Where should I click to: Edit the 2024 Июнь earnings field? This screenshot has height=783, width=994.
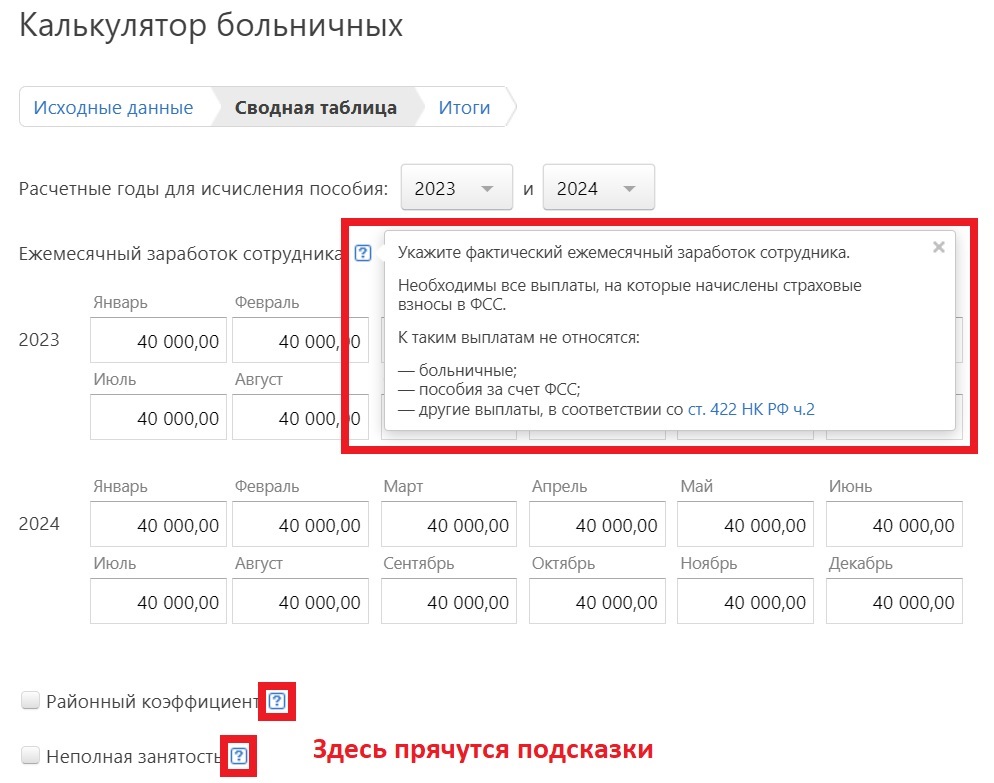coord(894,524)
